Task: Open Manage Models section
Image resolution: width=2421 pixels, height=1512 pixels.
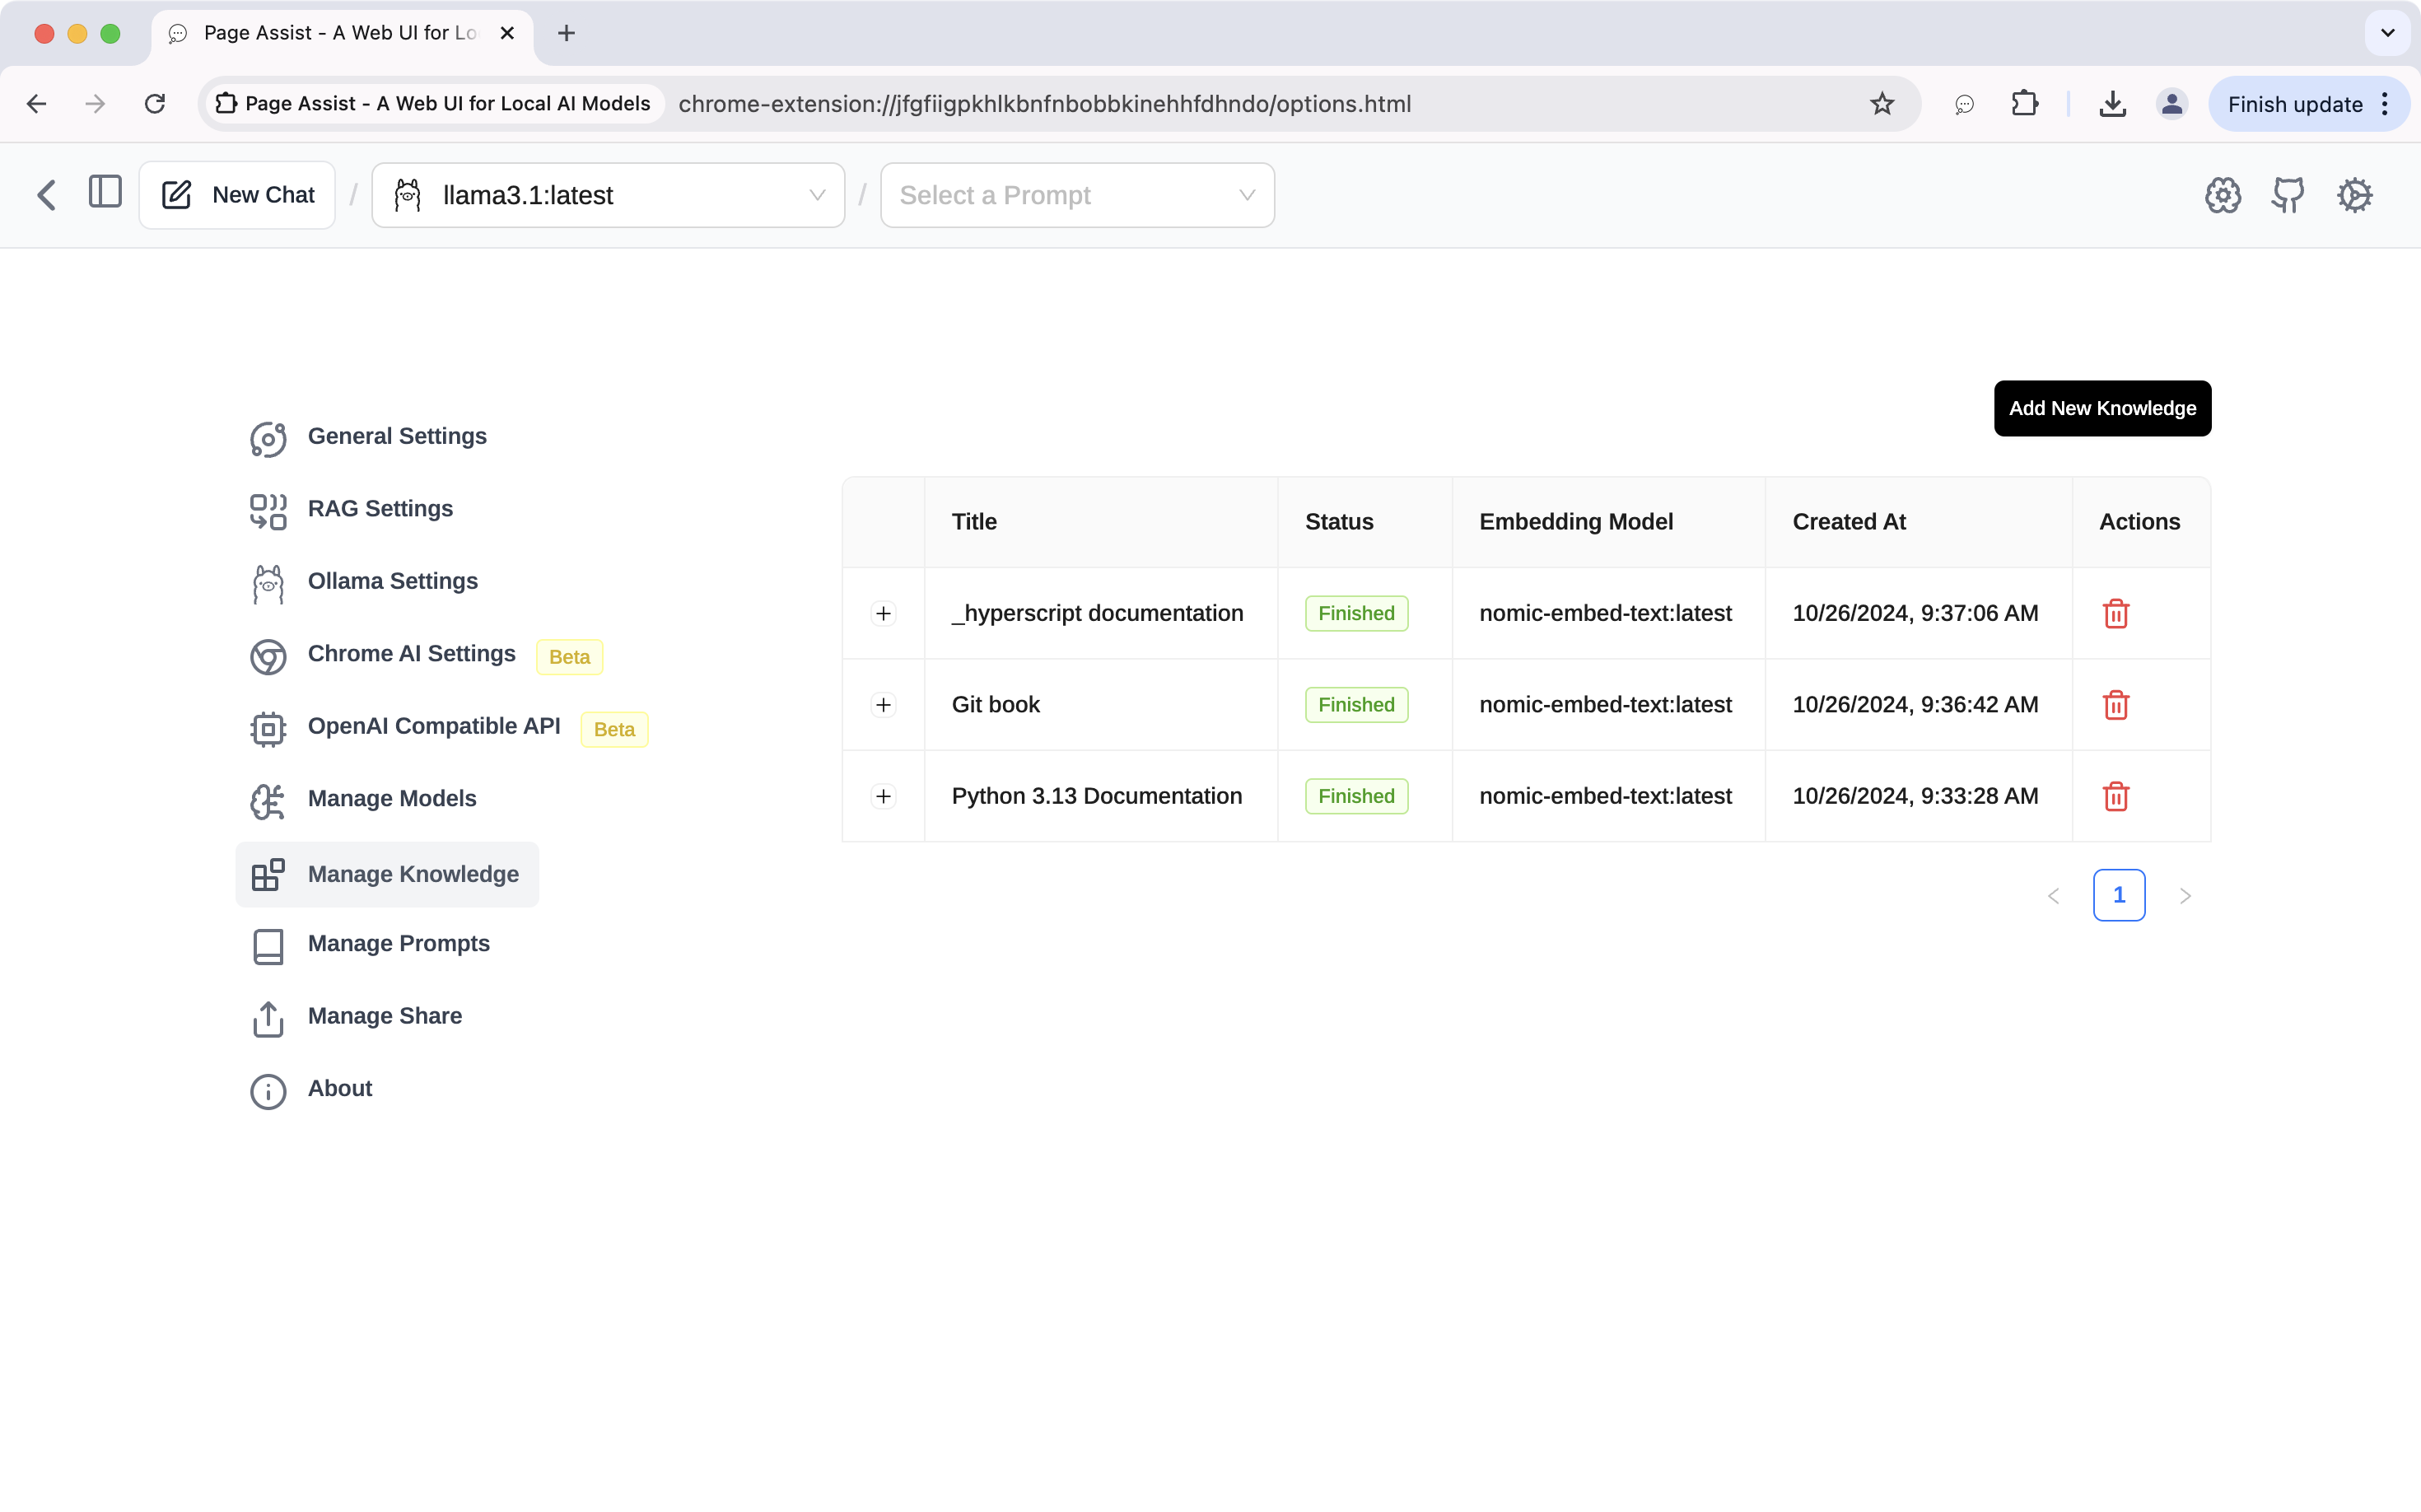Action: 391,799
